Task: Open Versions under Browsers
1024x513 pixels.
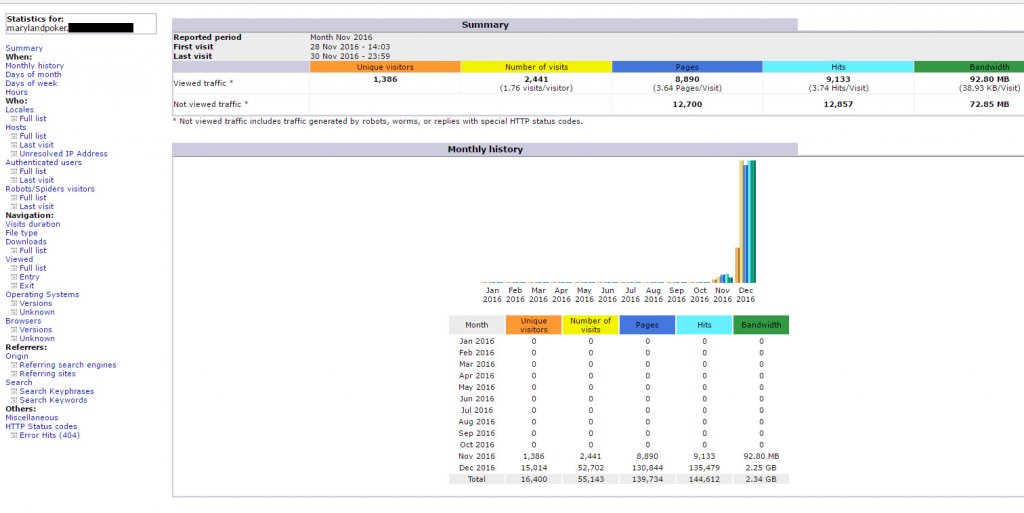Action: click(36, 330)
